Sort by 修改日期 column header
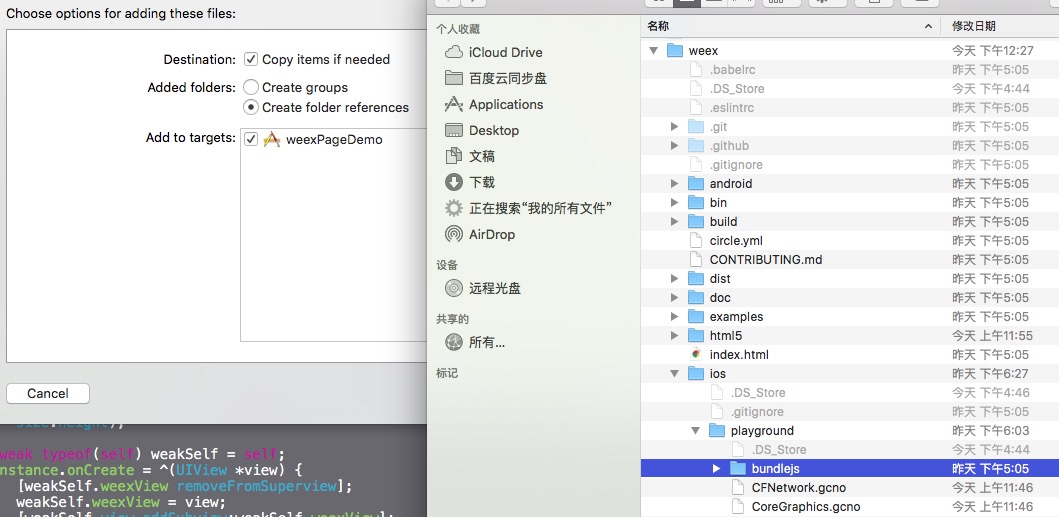This screenshot has width=1059, height=517. click(1000, 26)
